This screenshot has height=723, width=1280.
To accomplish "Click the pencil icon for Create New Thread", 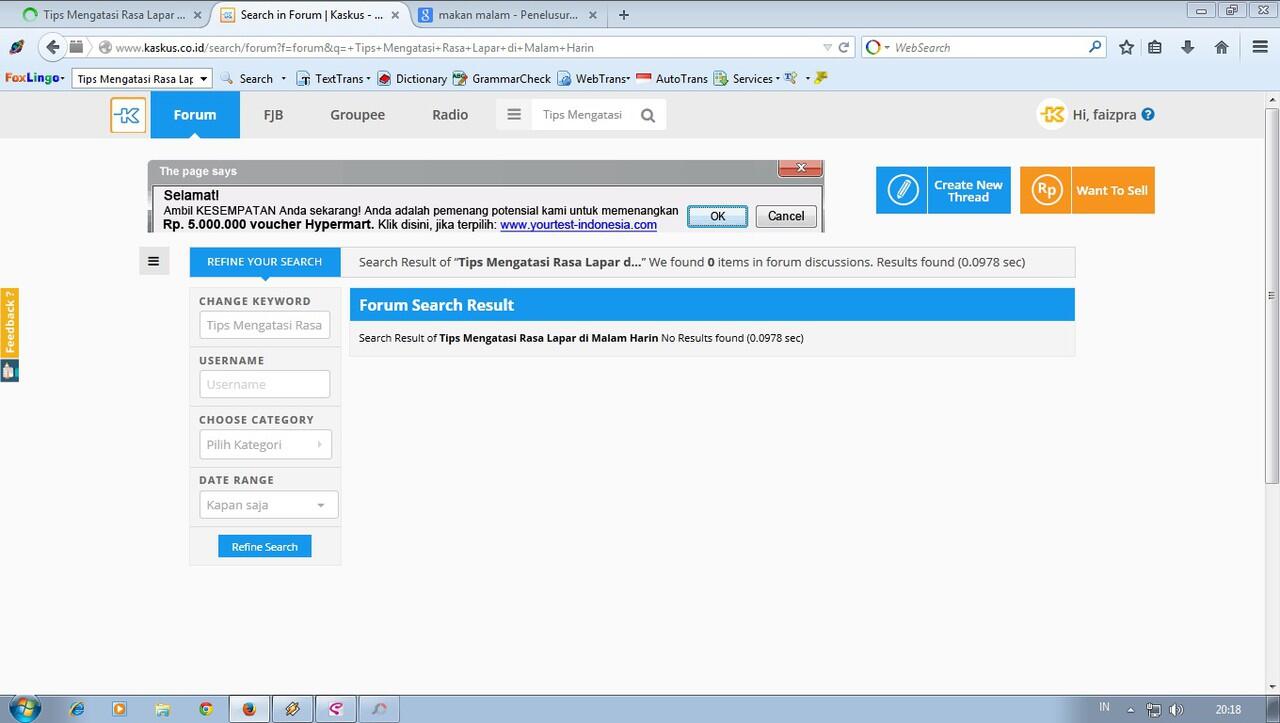I will click(x=903, y=190).
